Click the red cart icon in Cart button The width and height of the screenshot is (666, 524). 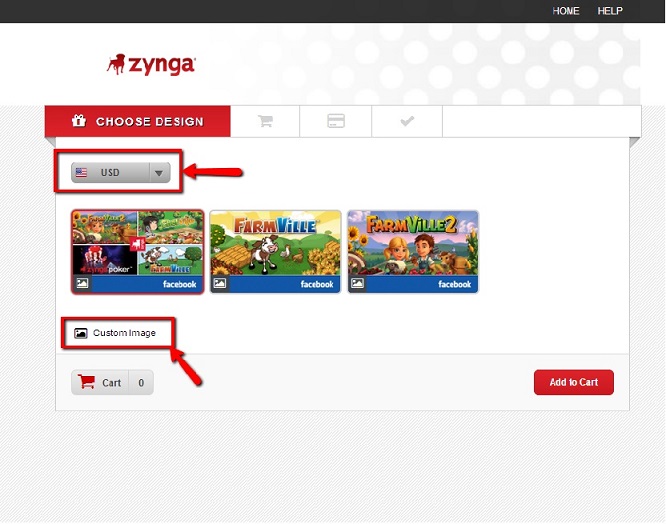pos(87,382)
